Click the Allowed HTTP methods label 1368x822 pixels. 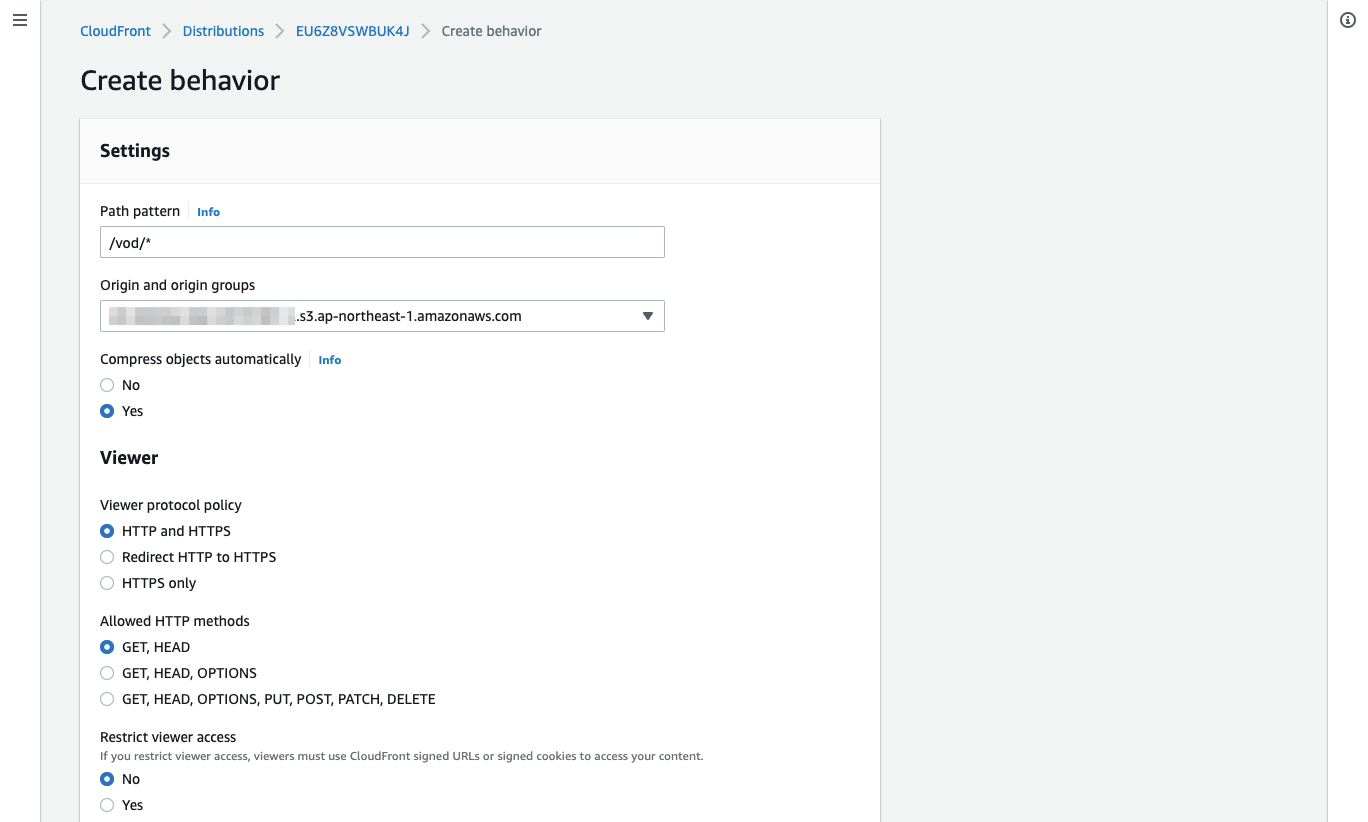pyautogui.click(x=175, y=621)
